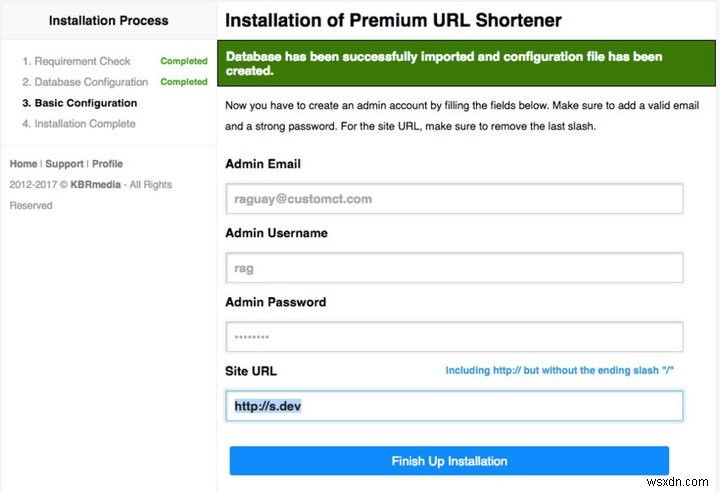Image resolution: width=720 pixels, height=492 pixels.
Task: Select the Admin Password field
Action: [x=454, y=337]
